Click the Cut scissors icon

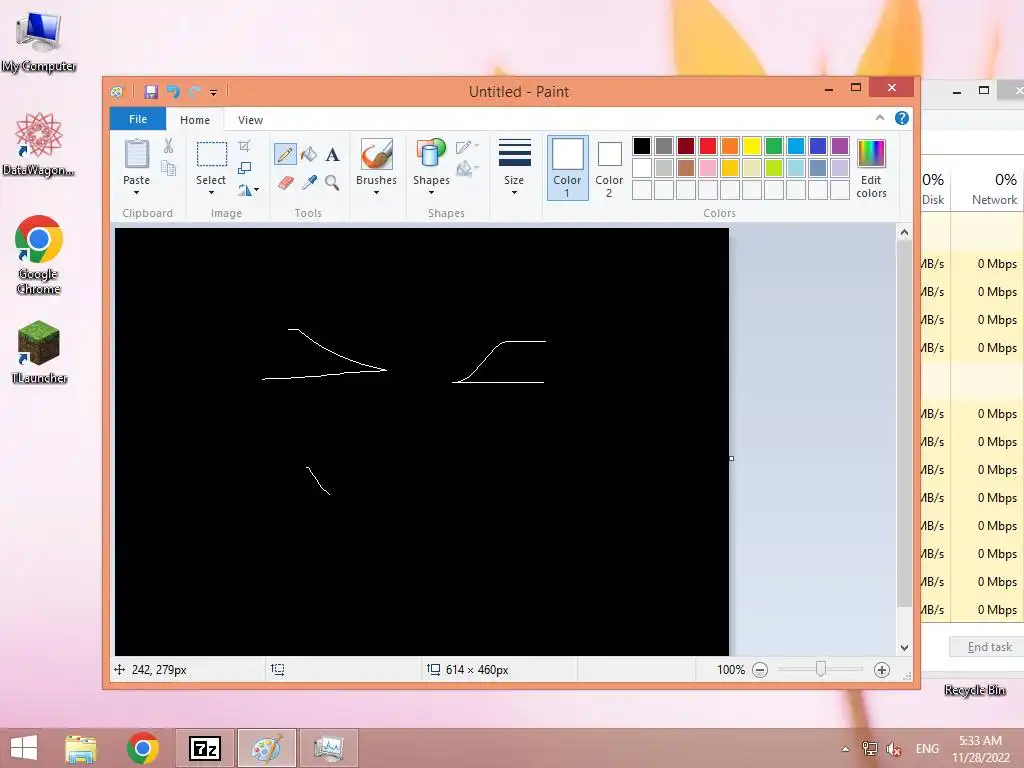168,146
